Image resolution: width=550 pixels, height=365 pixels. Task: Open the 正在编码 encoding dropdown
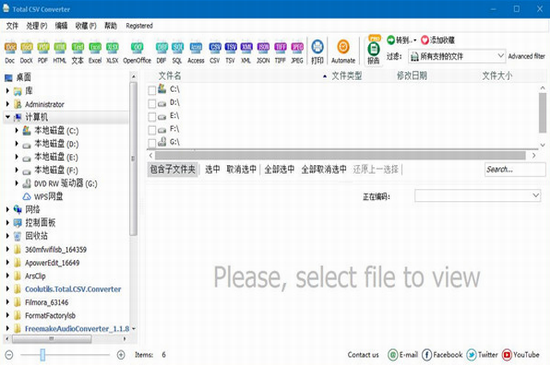478,196
